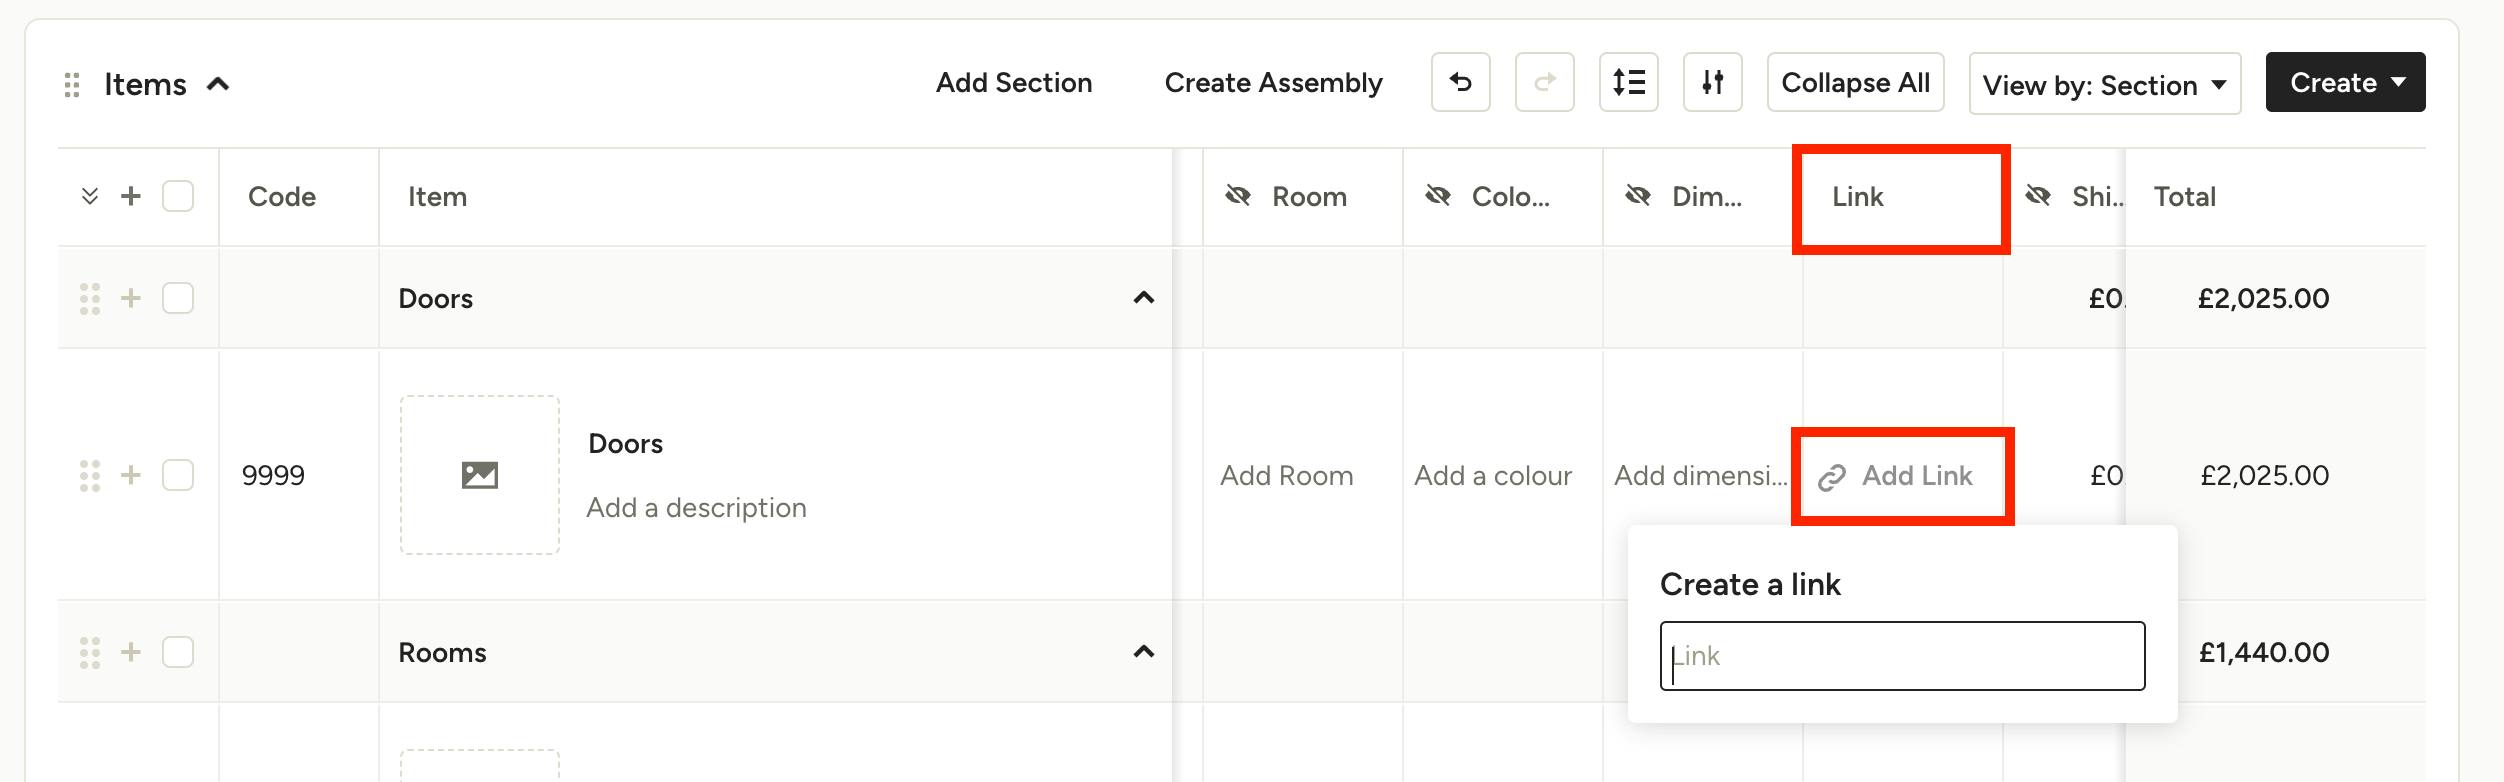
Task: Open the column settings sliders icon
Action: [x=1712, y=82]
